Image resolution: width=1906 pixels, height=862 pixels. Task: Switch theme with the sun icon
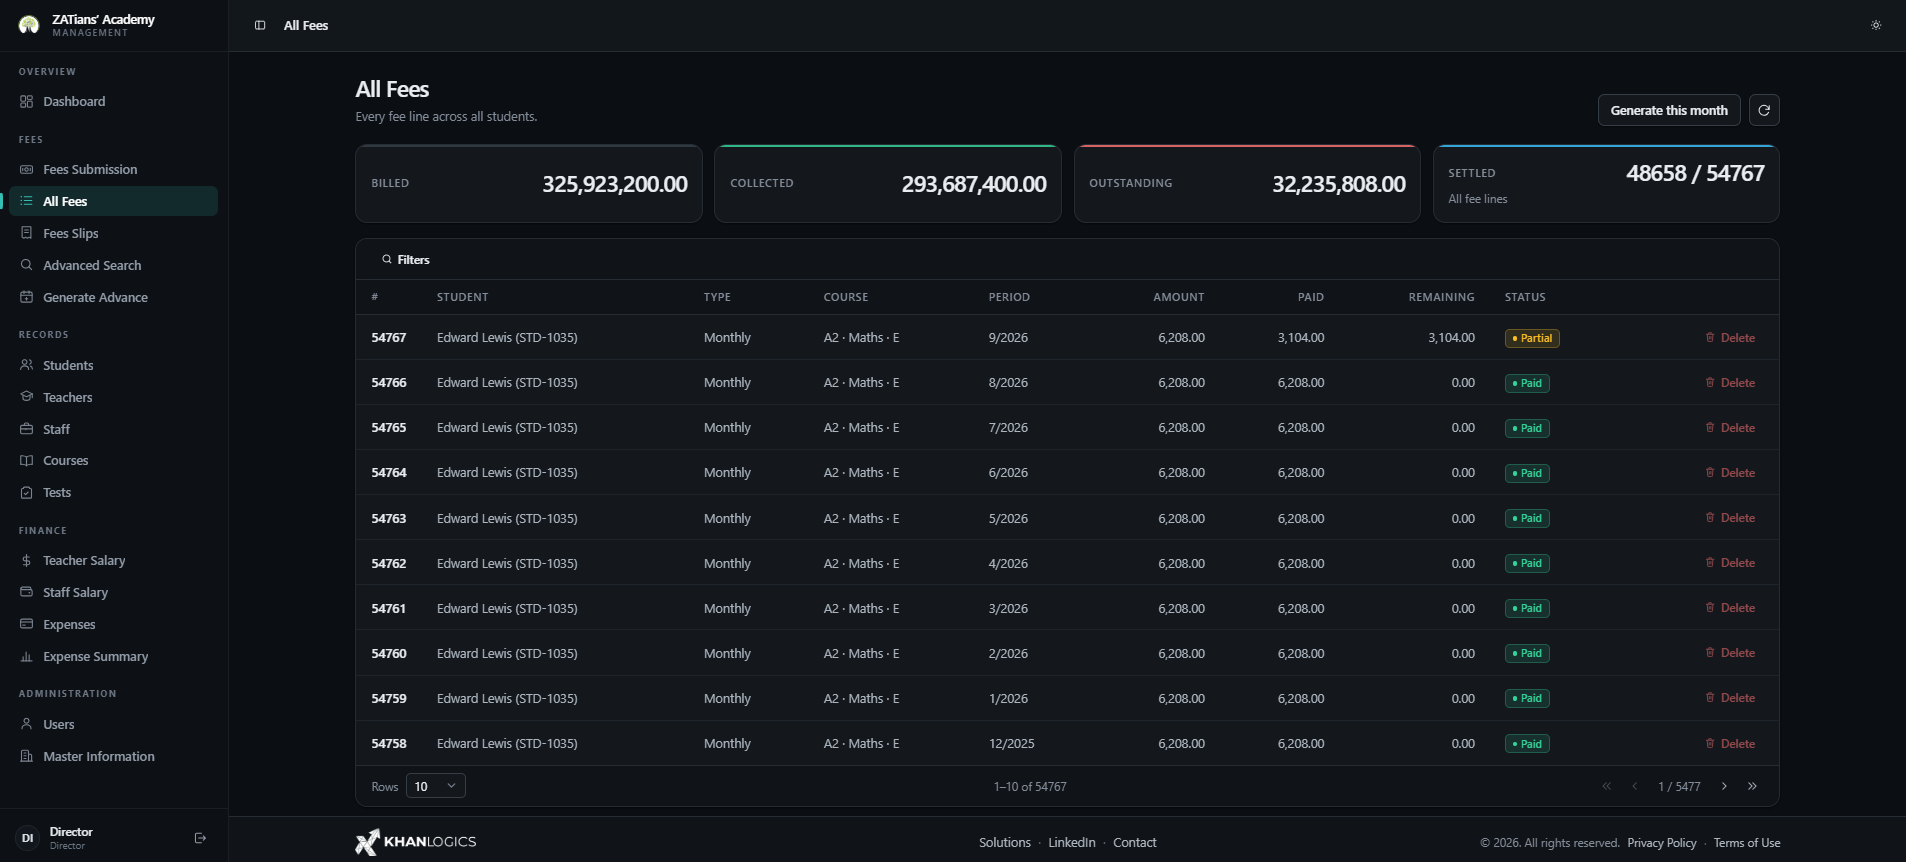coord(1876,25)
